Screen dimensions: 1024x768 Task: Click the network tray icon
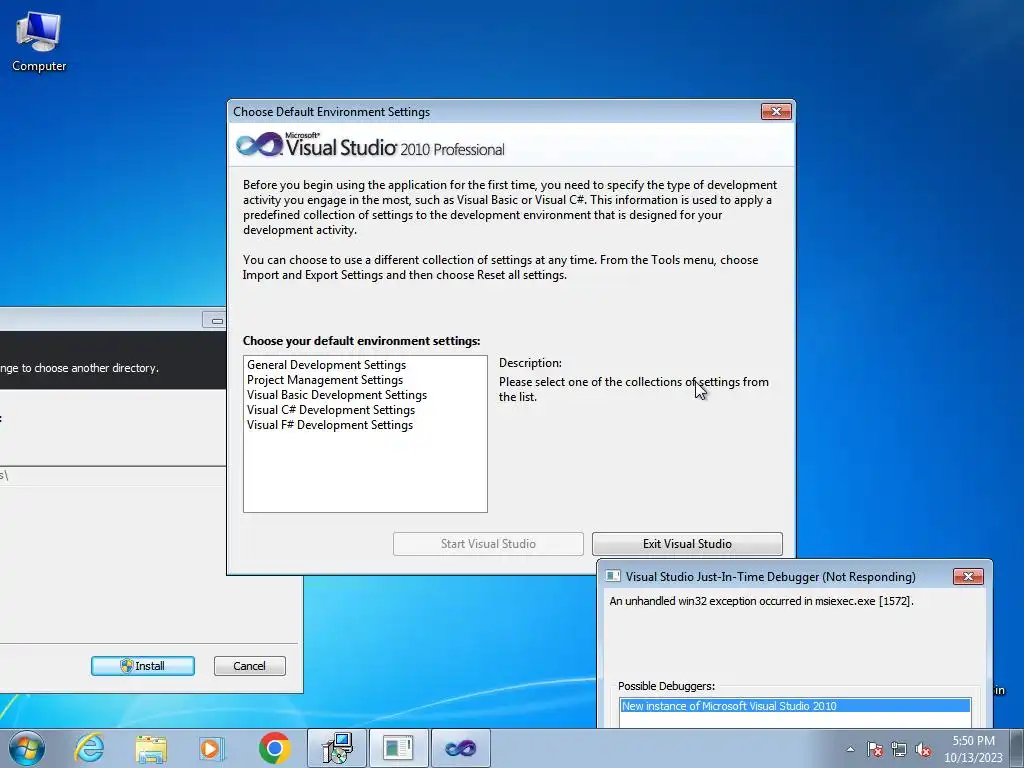899,749
